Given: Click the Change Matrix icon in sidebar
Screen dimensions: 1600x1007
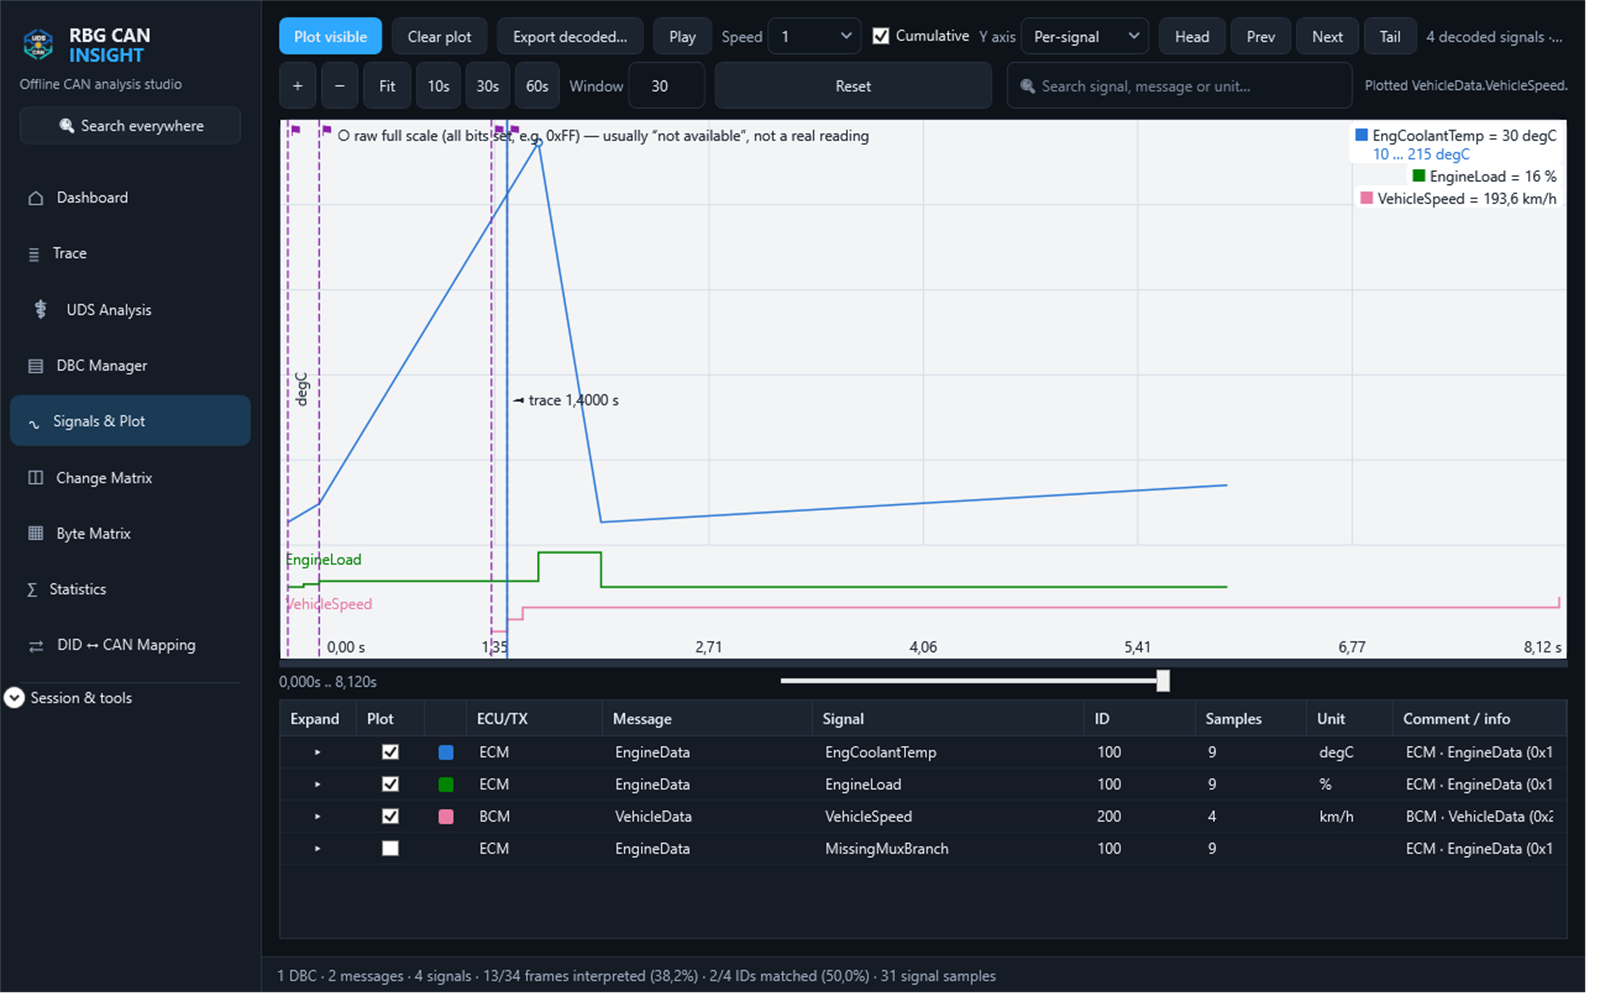Looking at the screenshot, I should (36, 478).
